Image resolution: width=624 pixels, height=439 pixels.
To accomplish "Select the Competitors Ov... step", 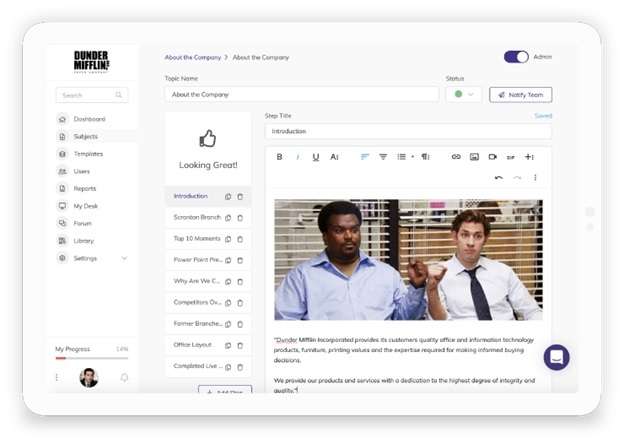I will (197, 302).
